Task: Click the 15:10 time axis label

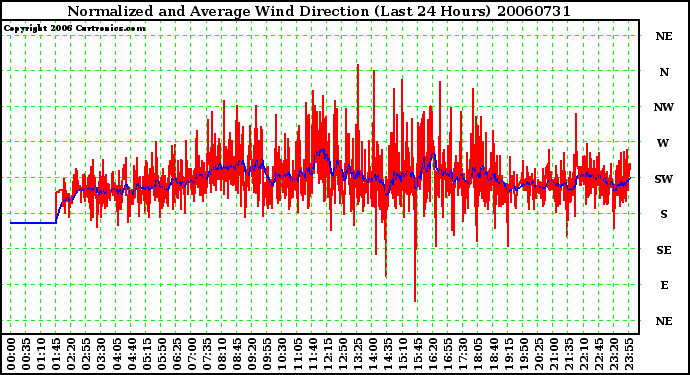Action: [403, 354]
